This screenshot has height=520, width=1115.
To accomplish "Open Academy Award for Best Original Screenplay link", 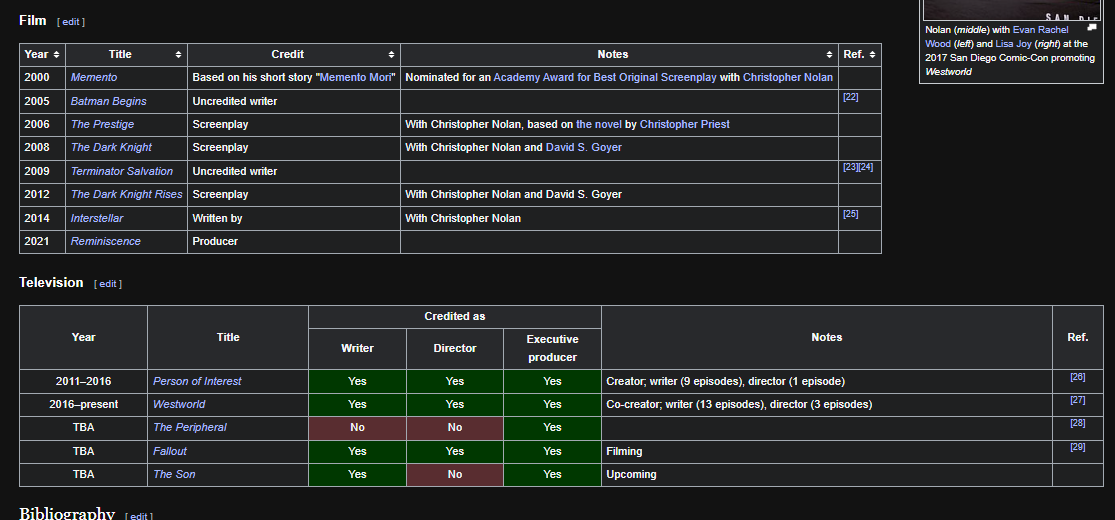I will click(605, 77).
